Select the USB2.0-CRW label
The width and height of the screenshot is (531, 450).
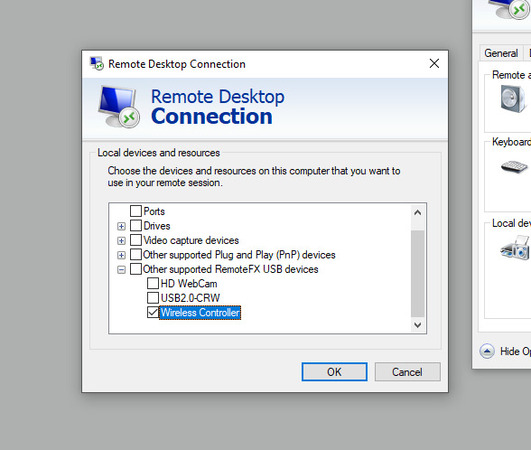pos(190,298)
